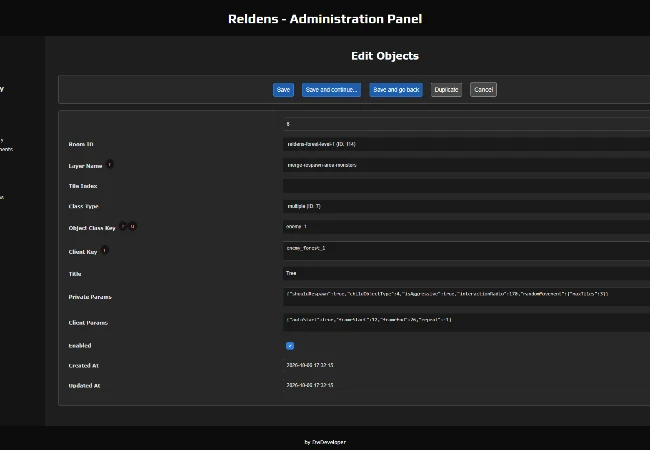Click the Room ID label

click(81, 144)
